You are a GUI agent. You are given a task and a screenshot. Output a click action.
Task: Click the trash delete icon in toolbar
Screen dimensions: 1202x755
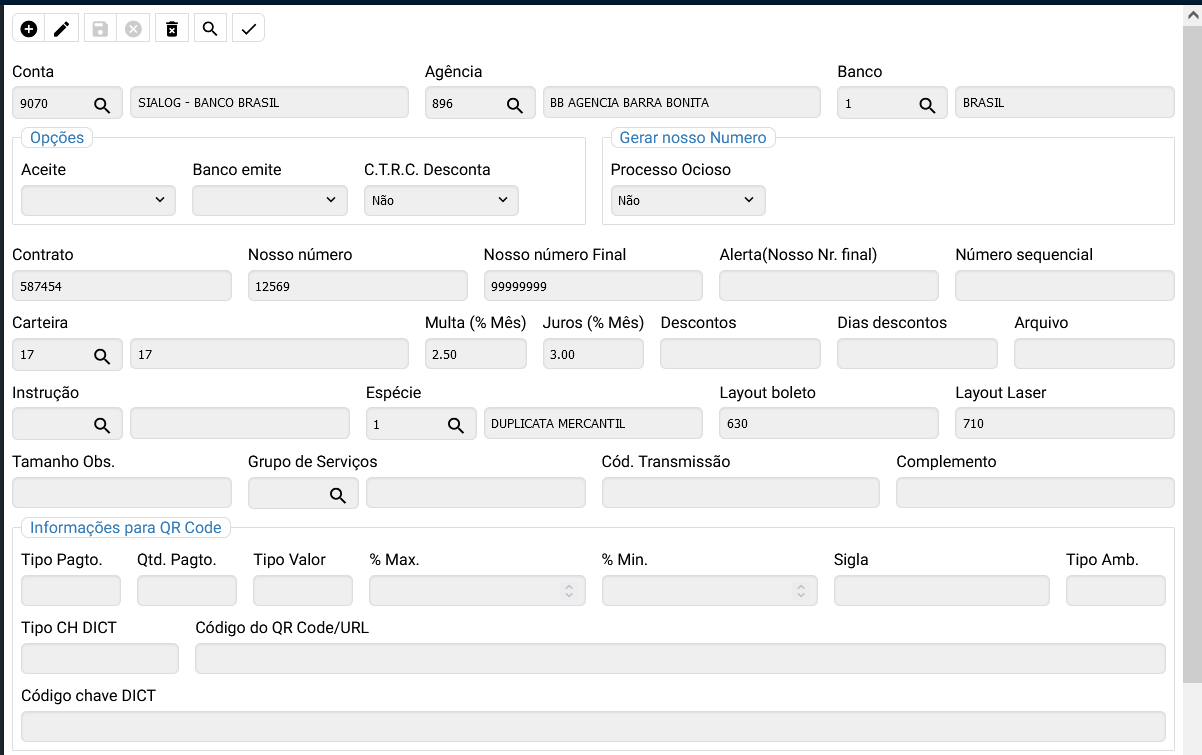point(172,29)
